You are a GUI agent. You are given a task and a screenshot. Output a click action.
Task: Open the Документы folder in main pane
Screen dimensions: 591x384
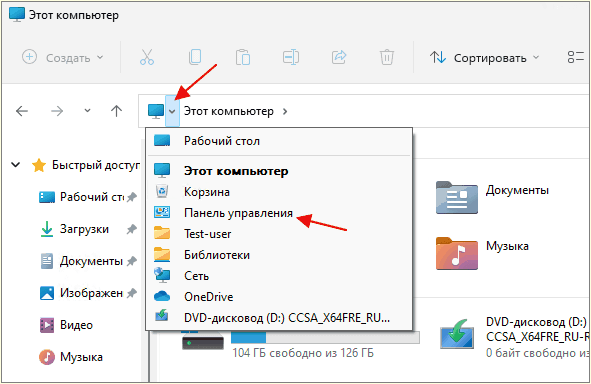492,197
